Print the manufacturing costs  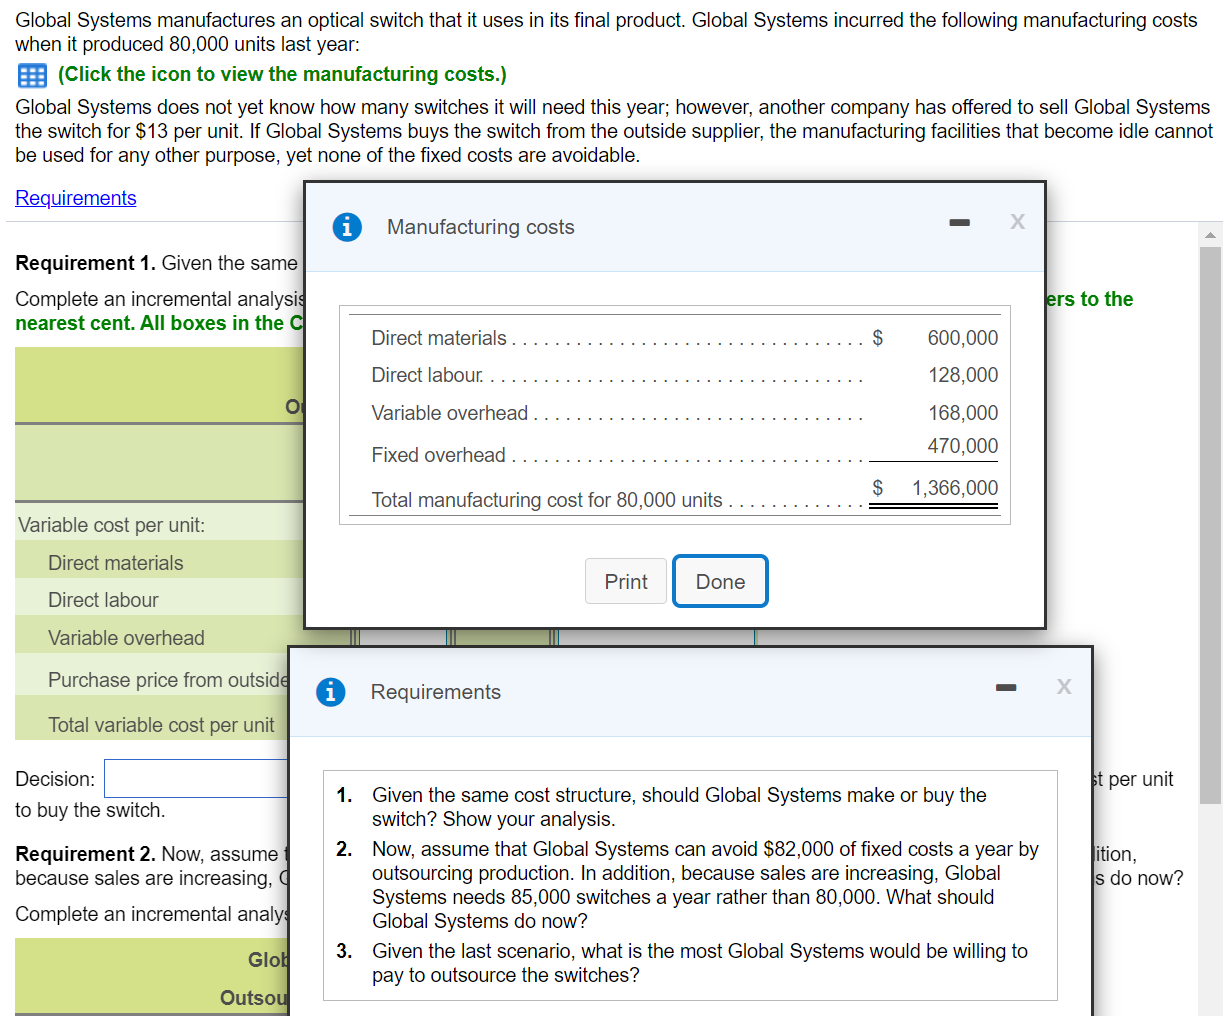click(626, 581)
